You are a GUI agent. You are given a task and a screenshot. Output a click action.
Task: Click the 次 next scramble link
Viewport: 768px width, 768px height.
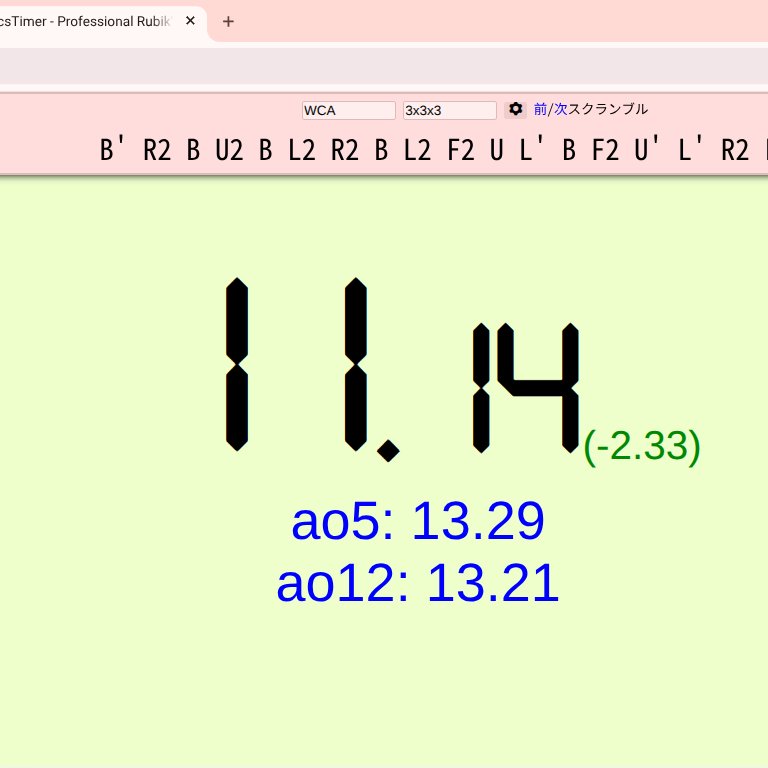pyautogui.click(x=560, y=109)
